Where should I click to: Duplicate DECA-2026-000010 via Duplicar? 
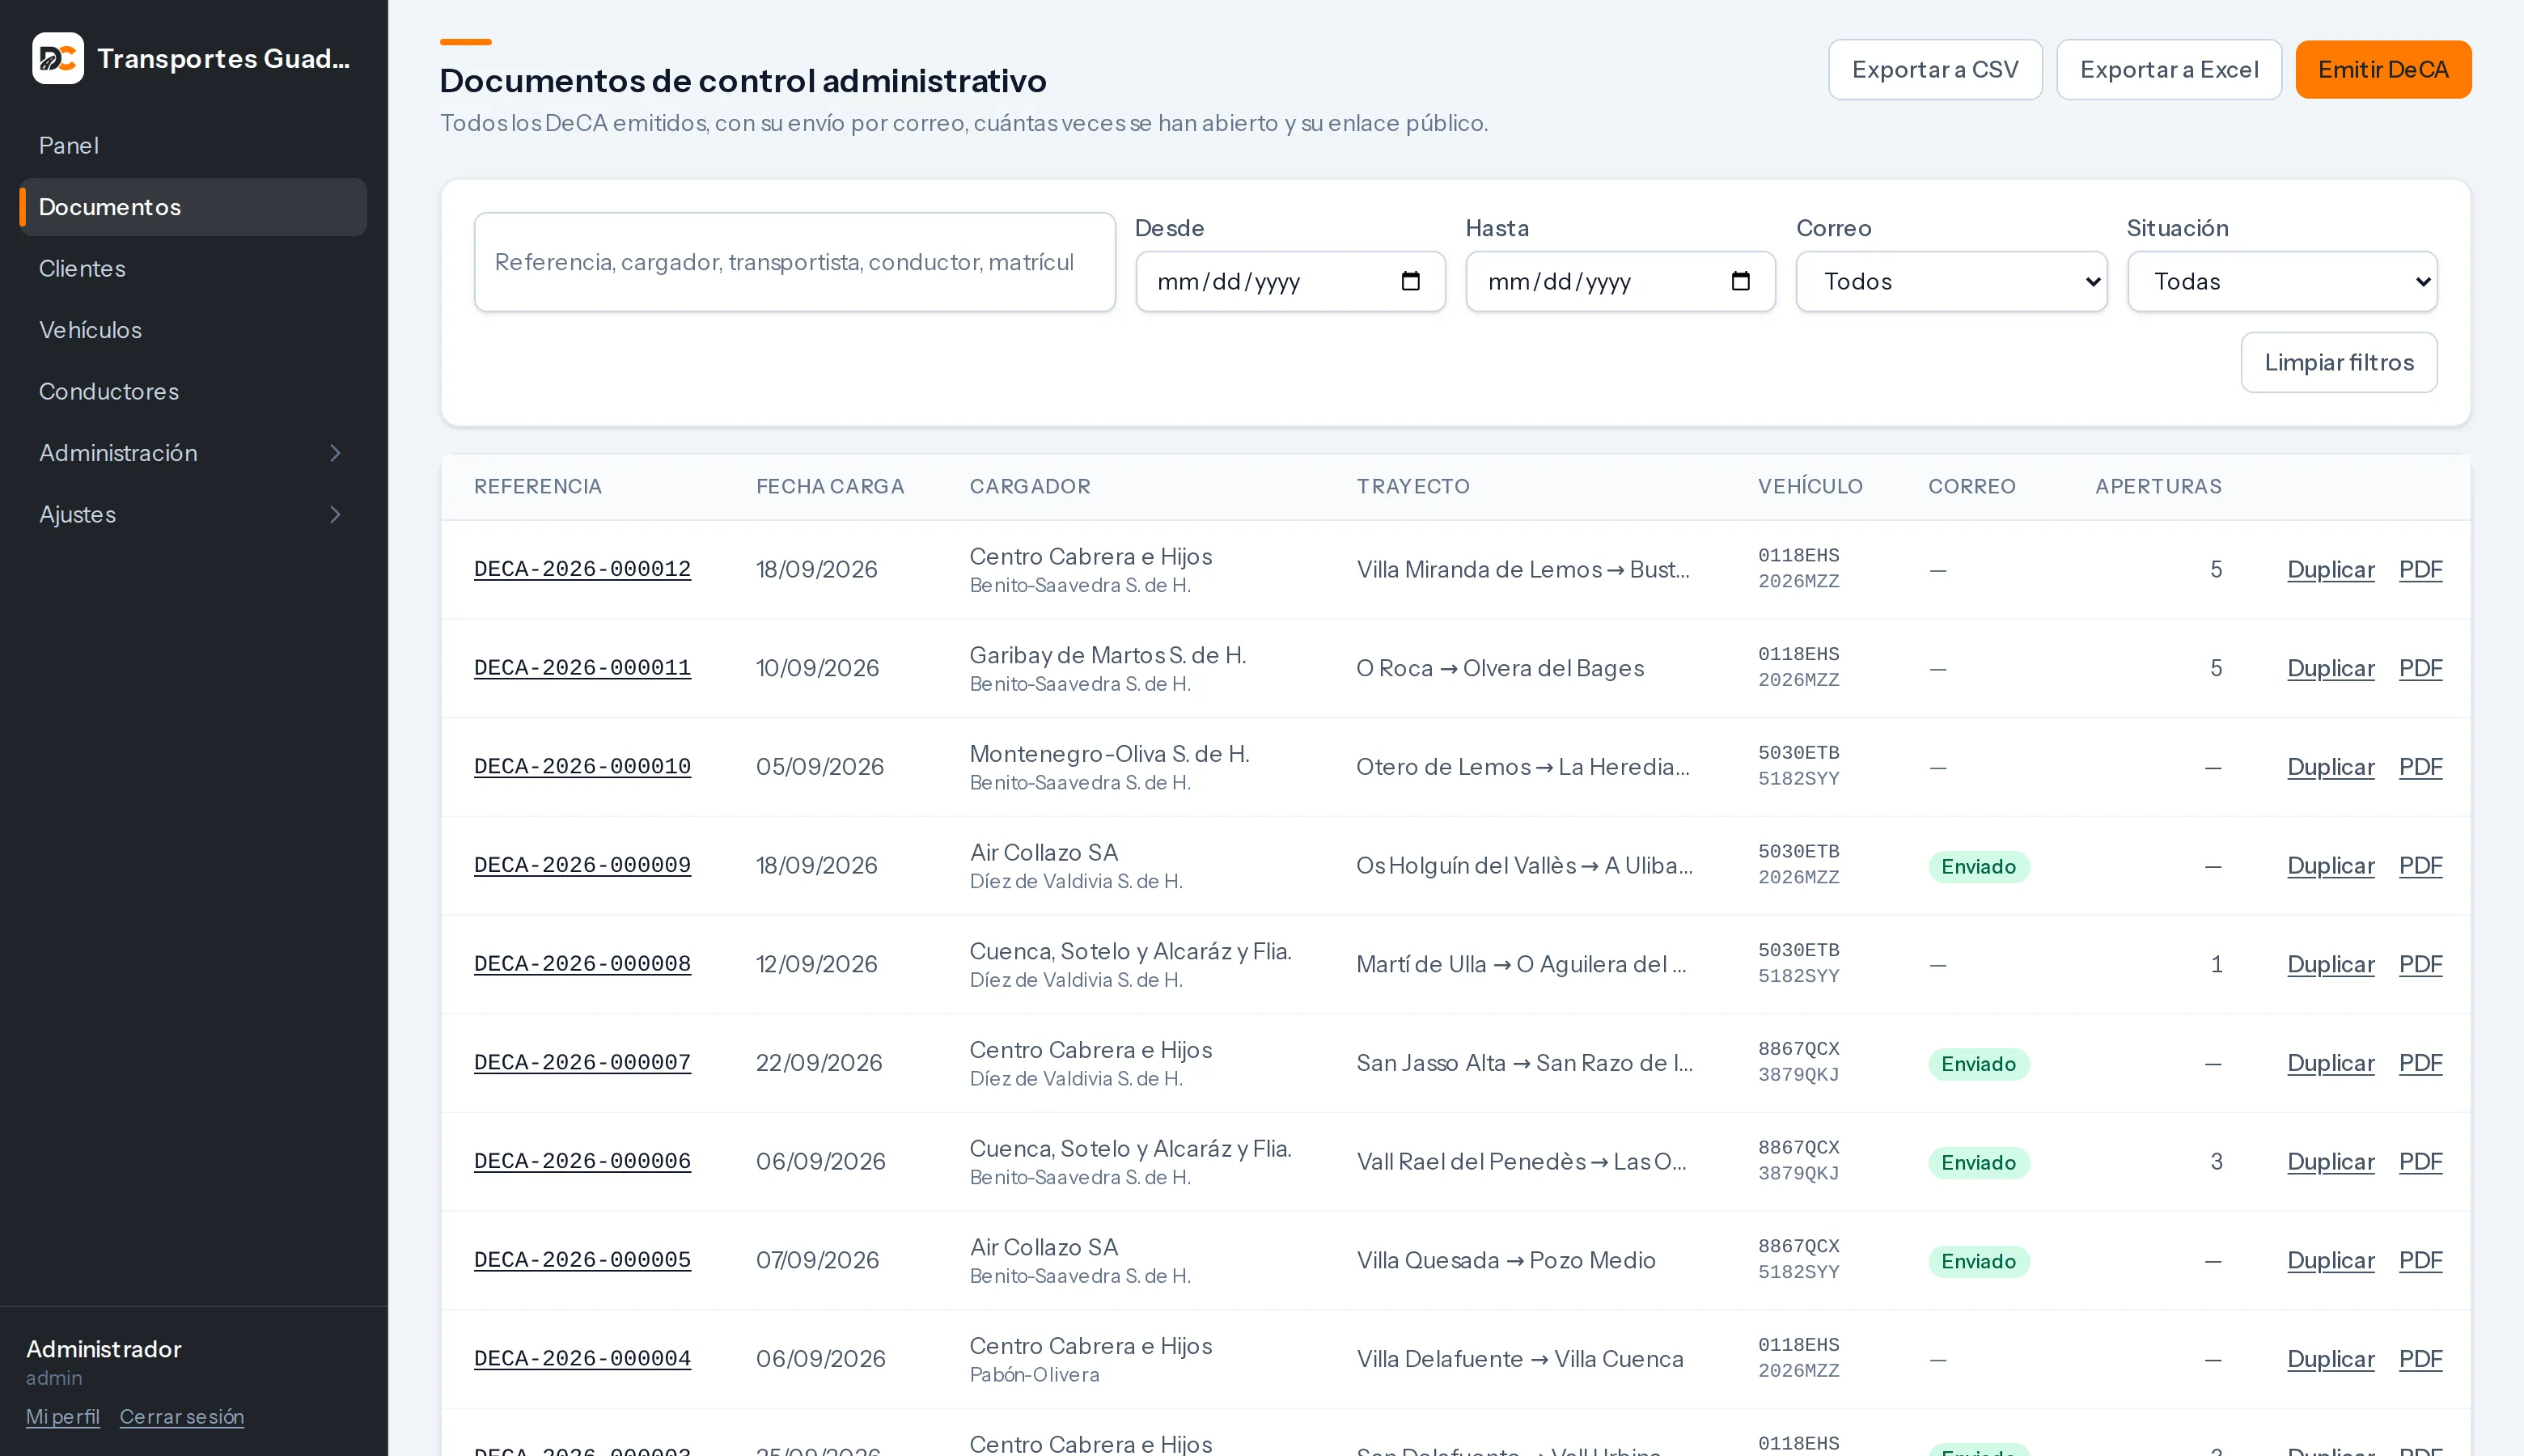[2330, 767]
